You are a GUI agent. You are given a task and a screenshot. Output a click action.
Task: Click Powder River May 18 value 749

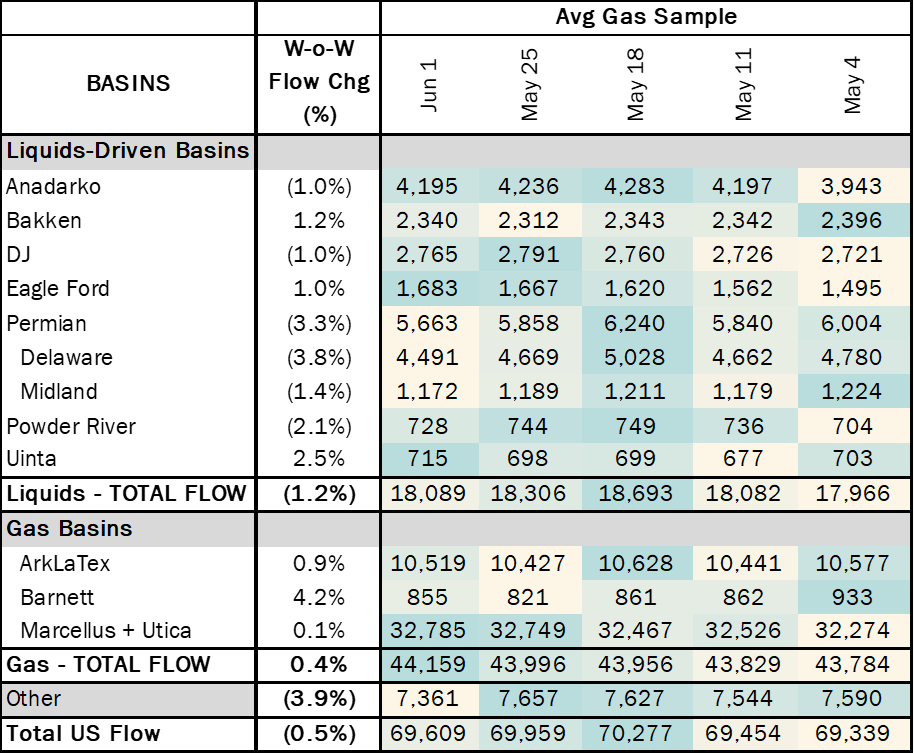coord(635,427)
